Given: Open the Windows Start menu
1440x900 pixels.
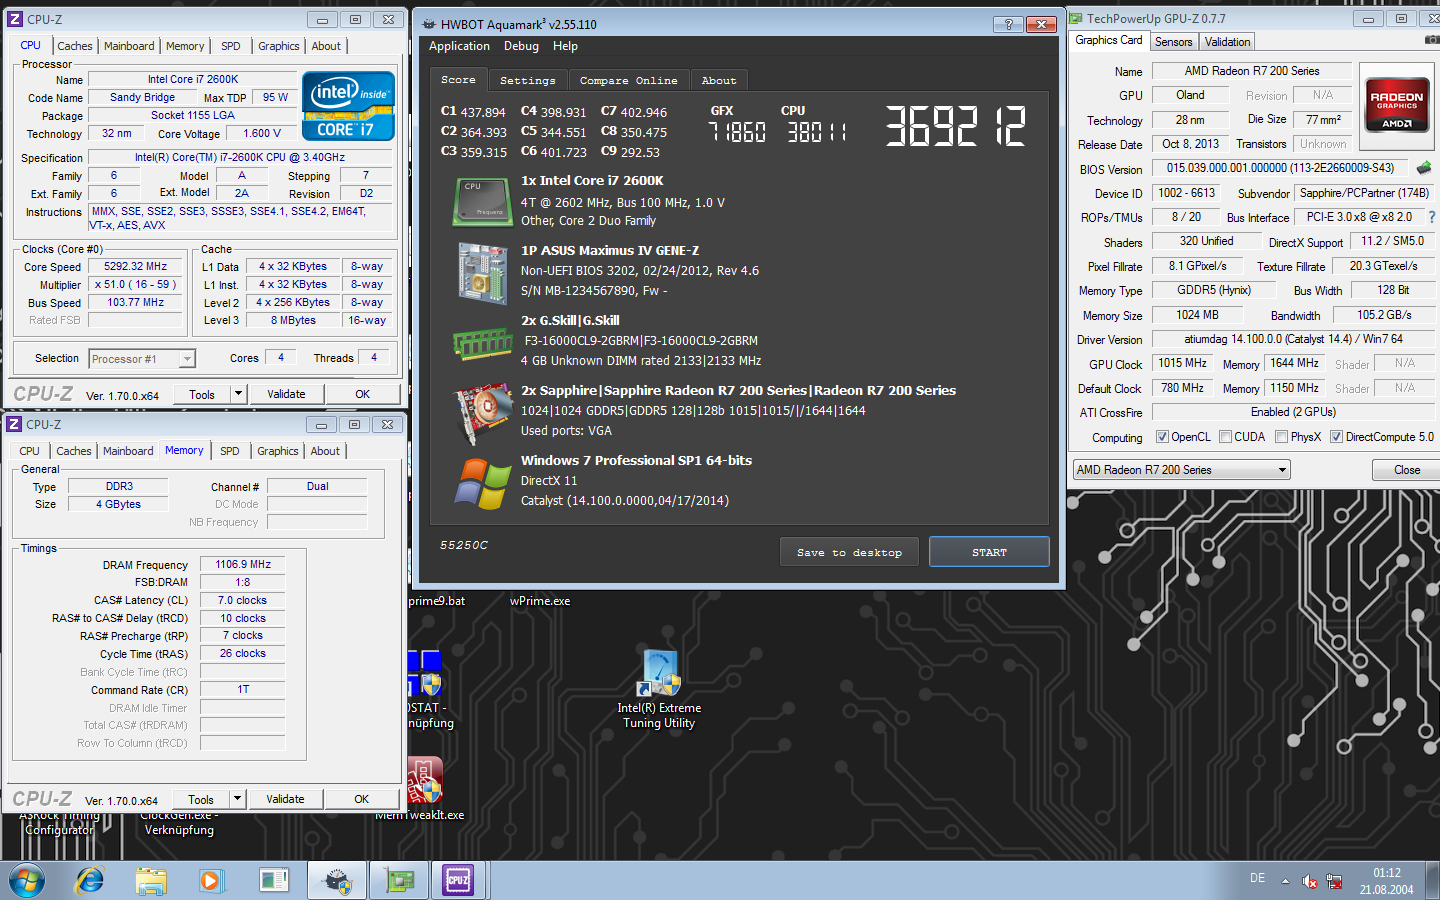Looking at the screenshot, I should [27, 881].
